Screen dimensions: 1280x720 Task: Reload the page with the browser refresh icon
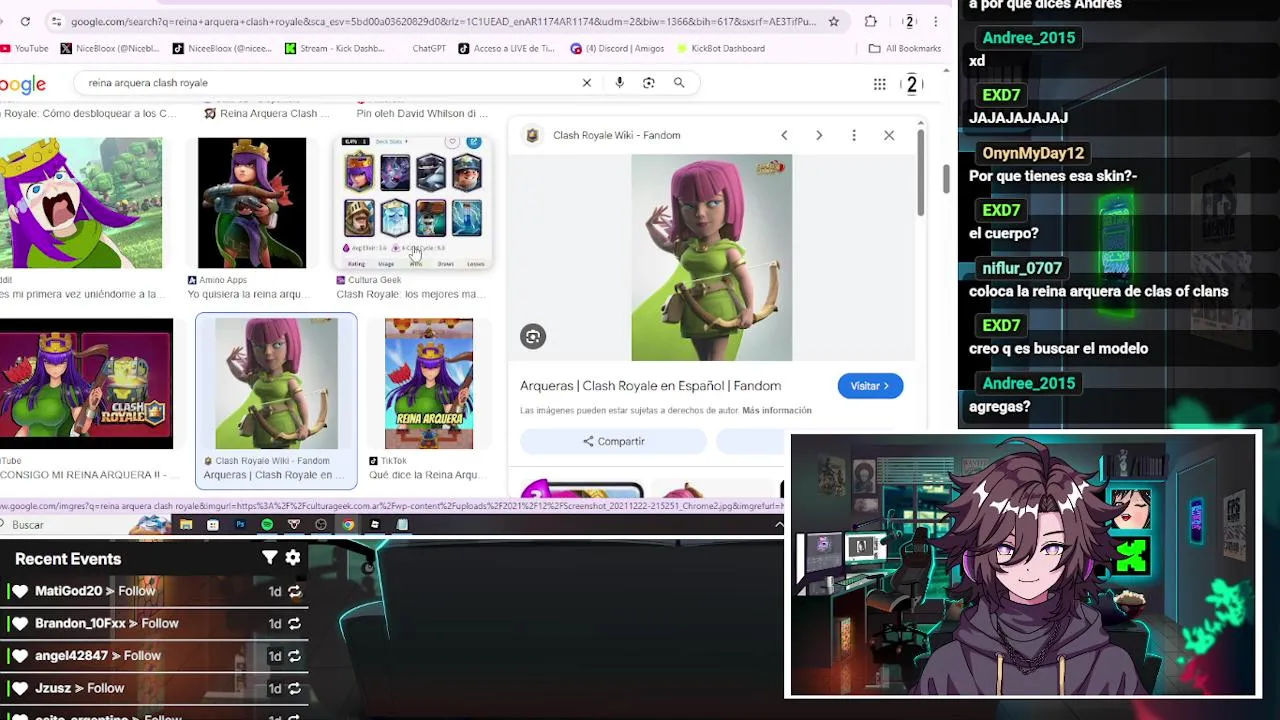click(25, 21)
